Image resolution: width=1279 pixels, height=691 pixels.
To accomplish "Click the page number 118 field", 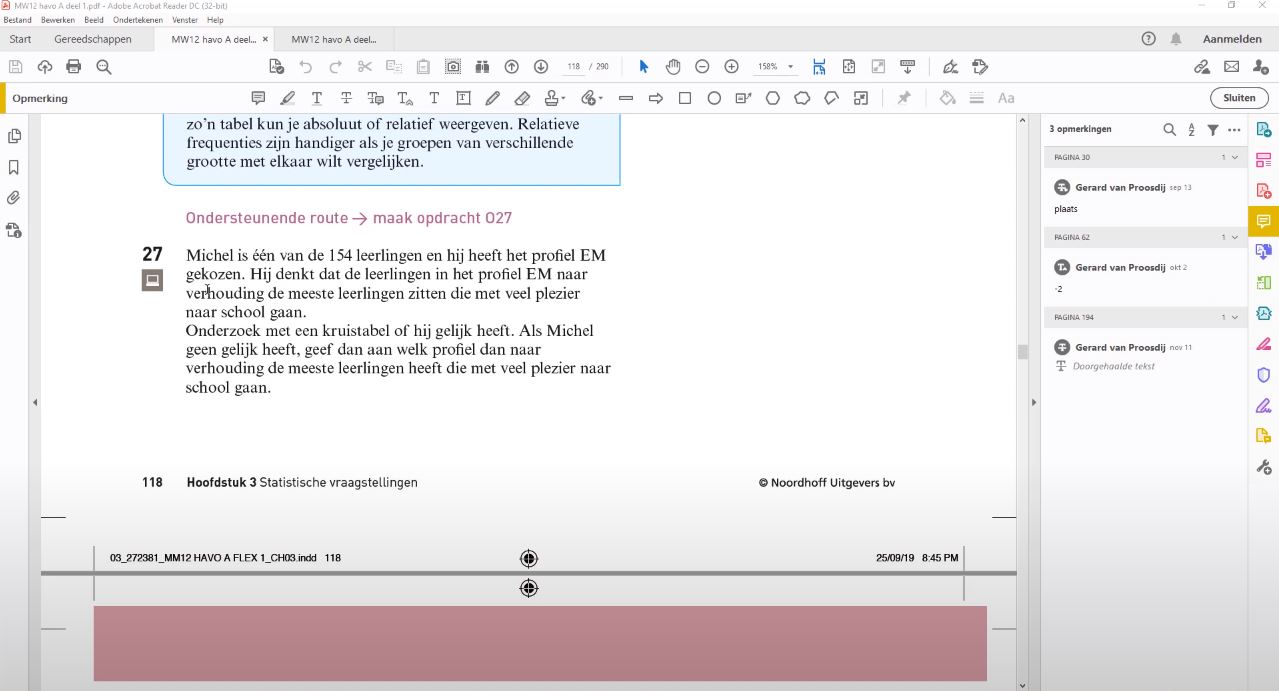I will [573, 67].
